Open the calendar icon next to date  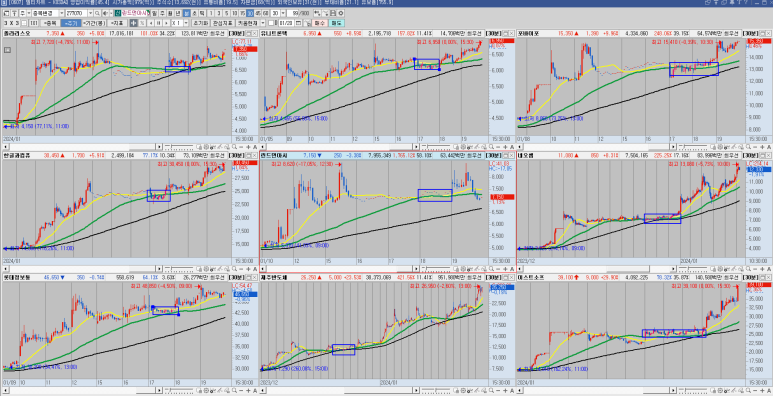298,23
